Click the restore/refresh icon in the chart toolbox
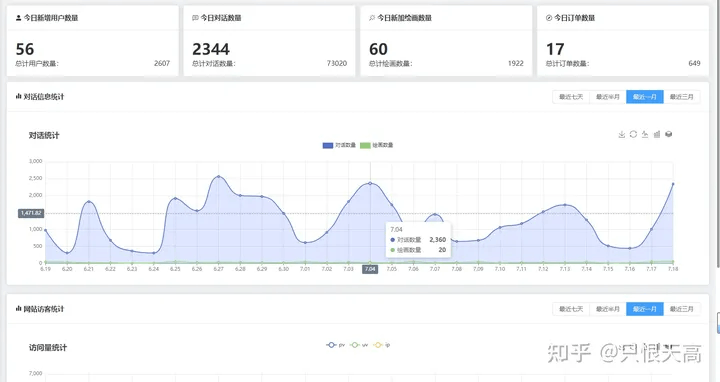The height and width of the screenshot is (382, 720). click(633, 134)
